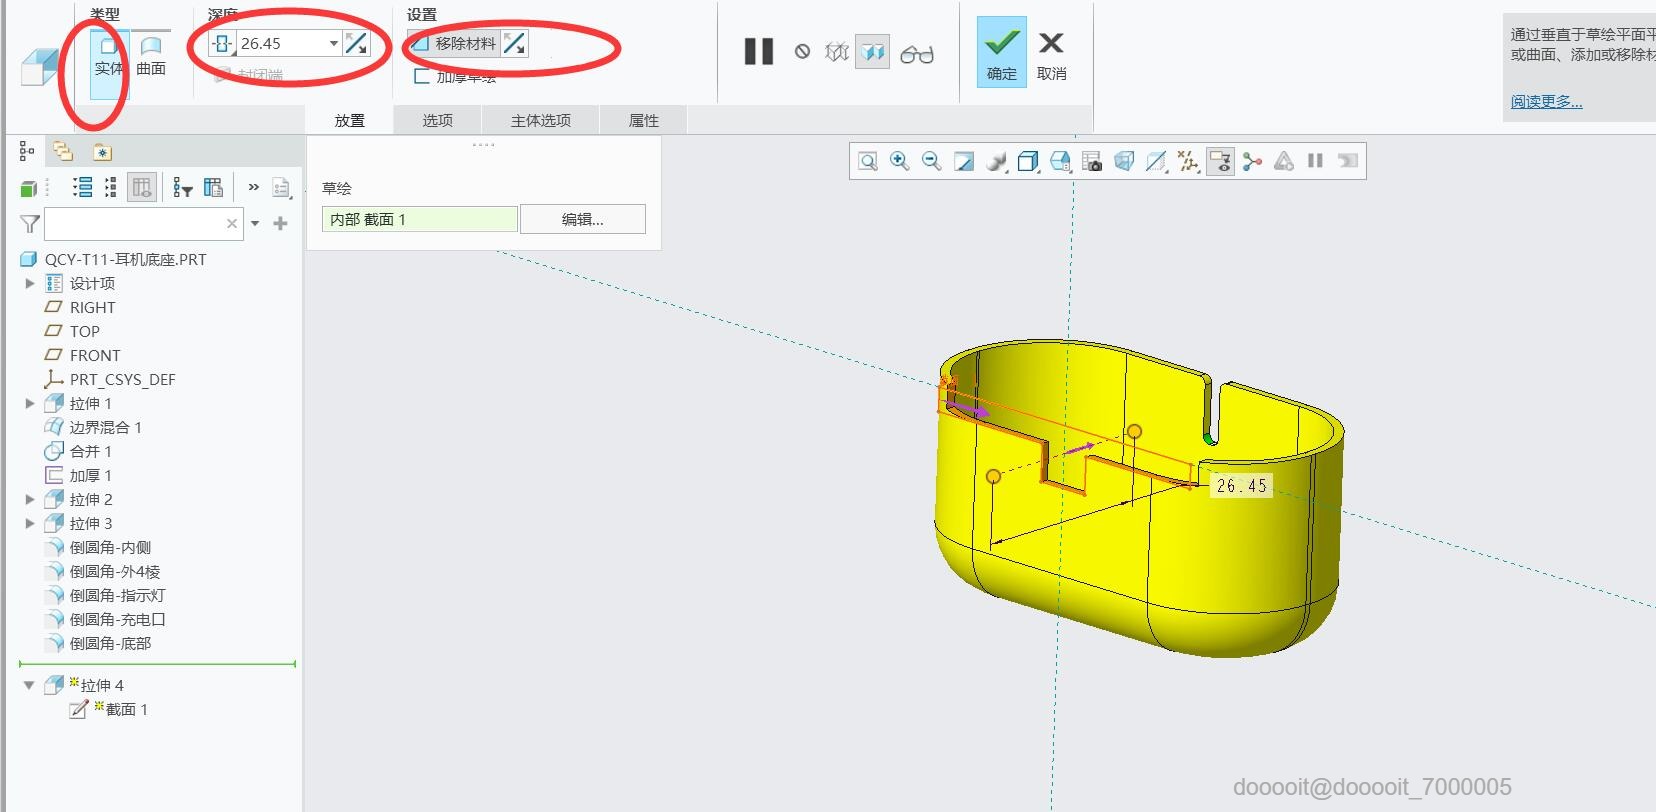Screen dimensions: 1656x812
Task: Open the 放置 placement tab
Action: 349,120
